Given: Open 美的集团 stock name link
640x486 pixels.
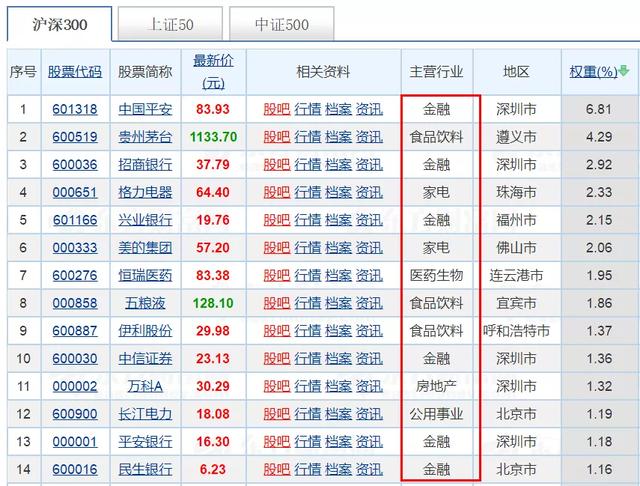Looking at the screenshot, I should [145, 248].
